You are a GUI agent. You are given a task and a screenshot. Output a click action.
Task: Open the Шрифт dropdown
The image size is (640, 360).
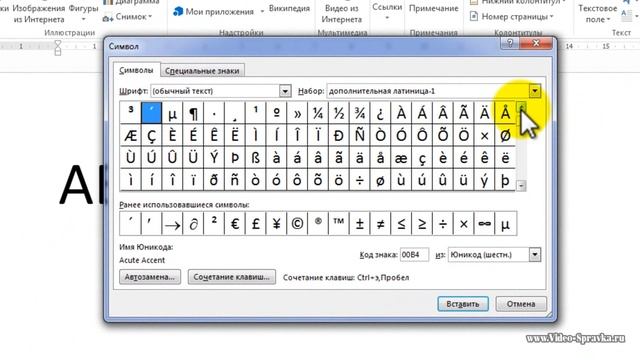285,91
